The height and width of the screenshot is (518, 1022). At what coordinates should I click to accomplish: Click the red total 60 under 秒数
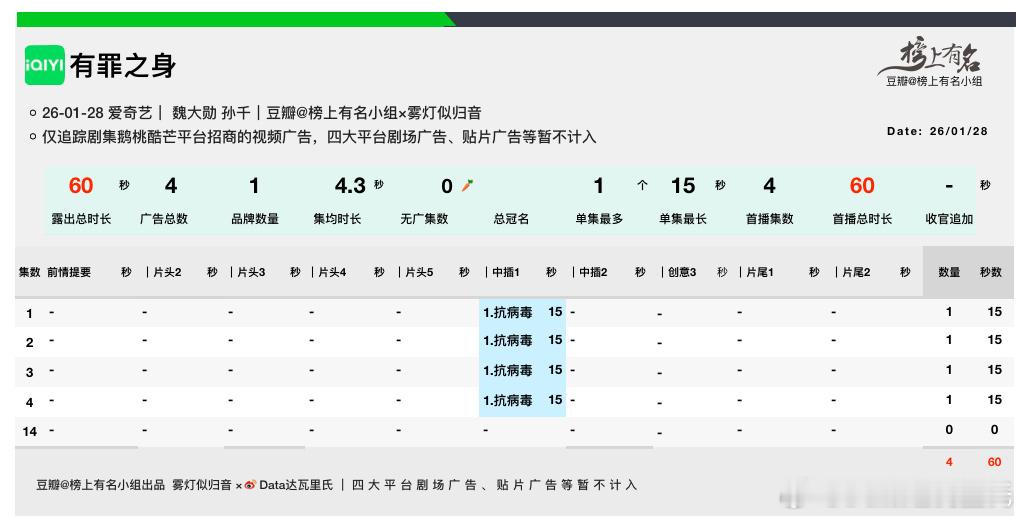point(994,461)
